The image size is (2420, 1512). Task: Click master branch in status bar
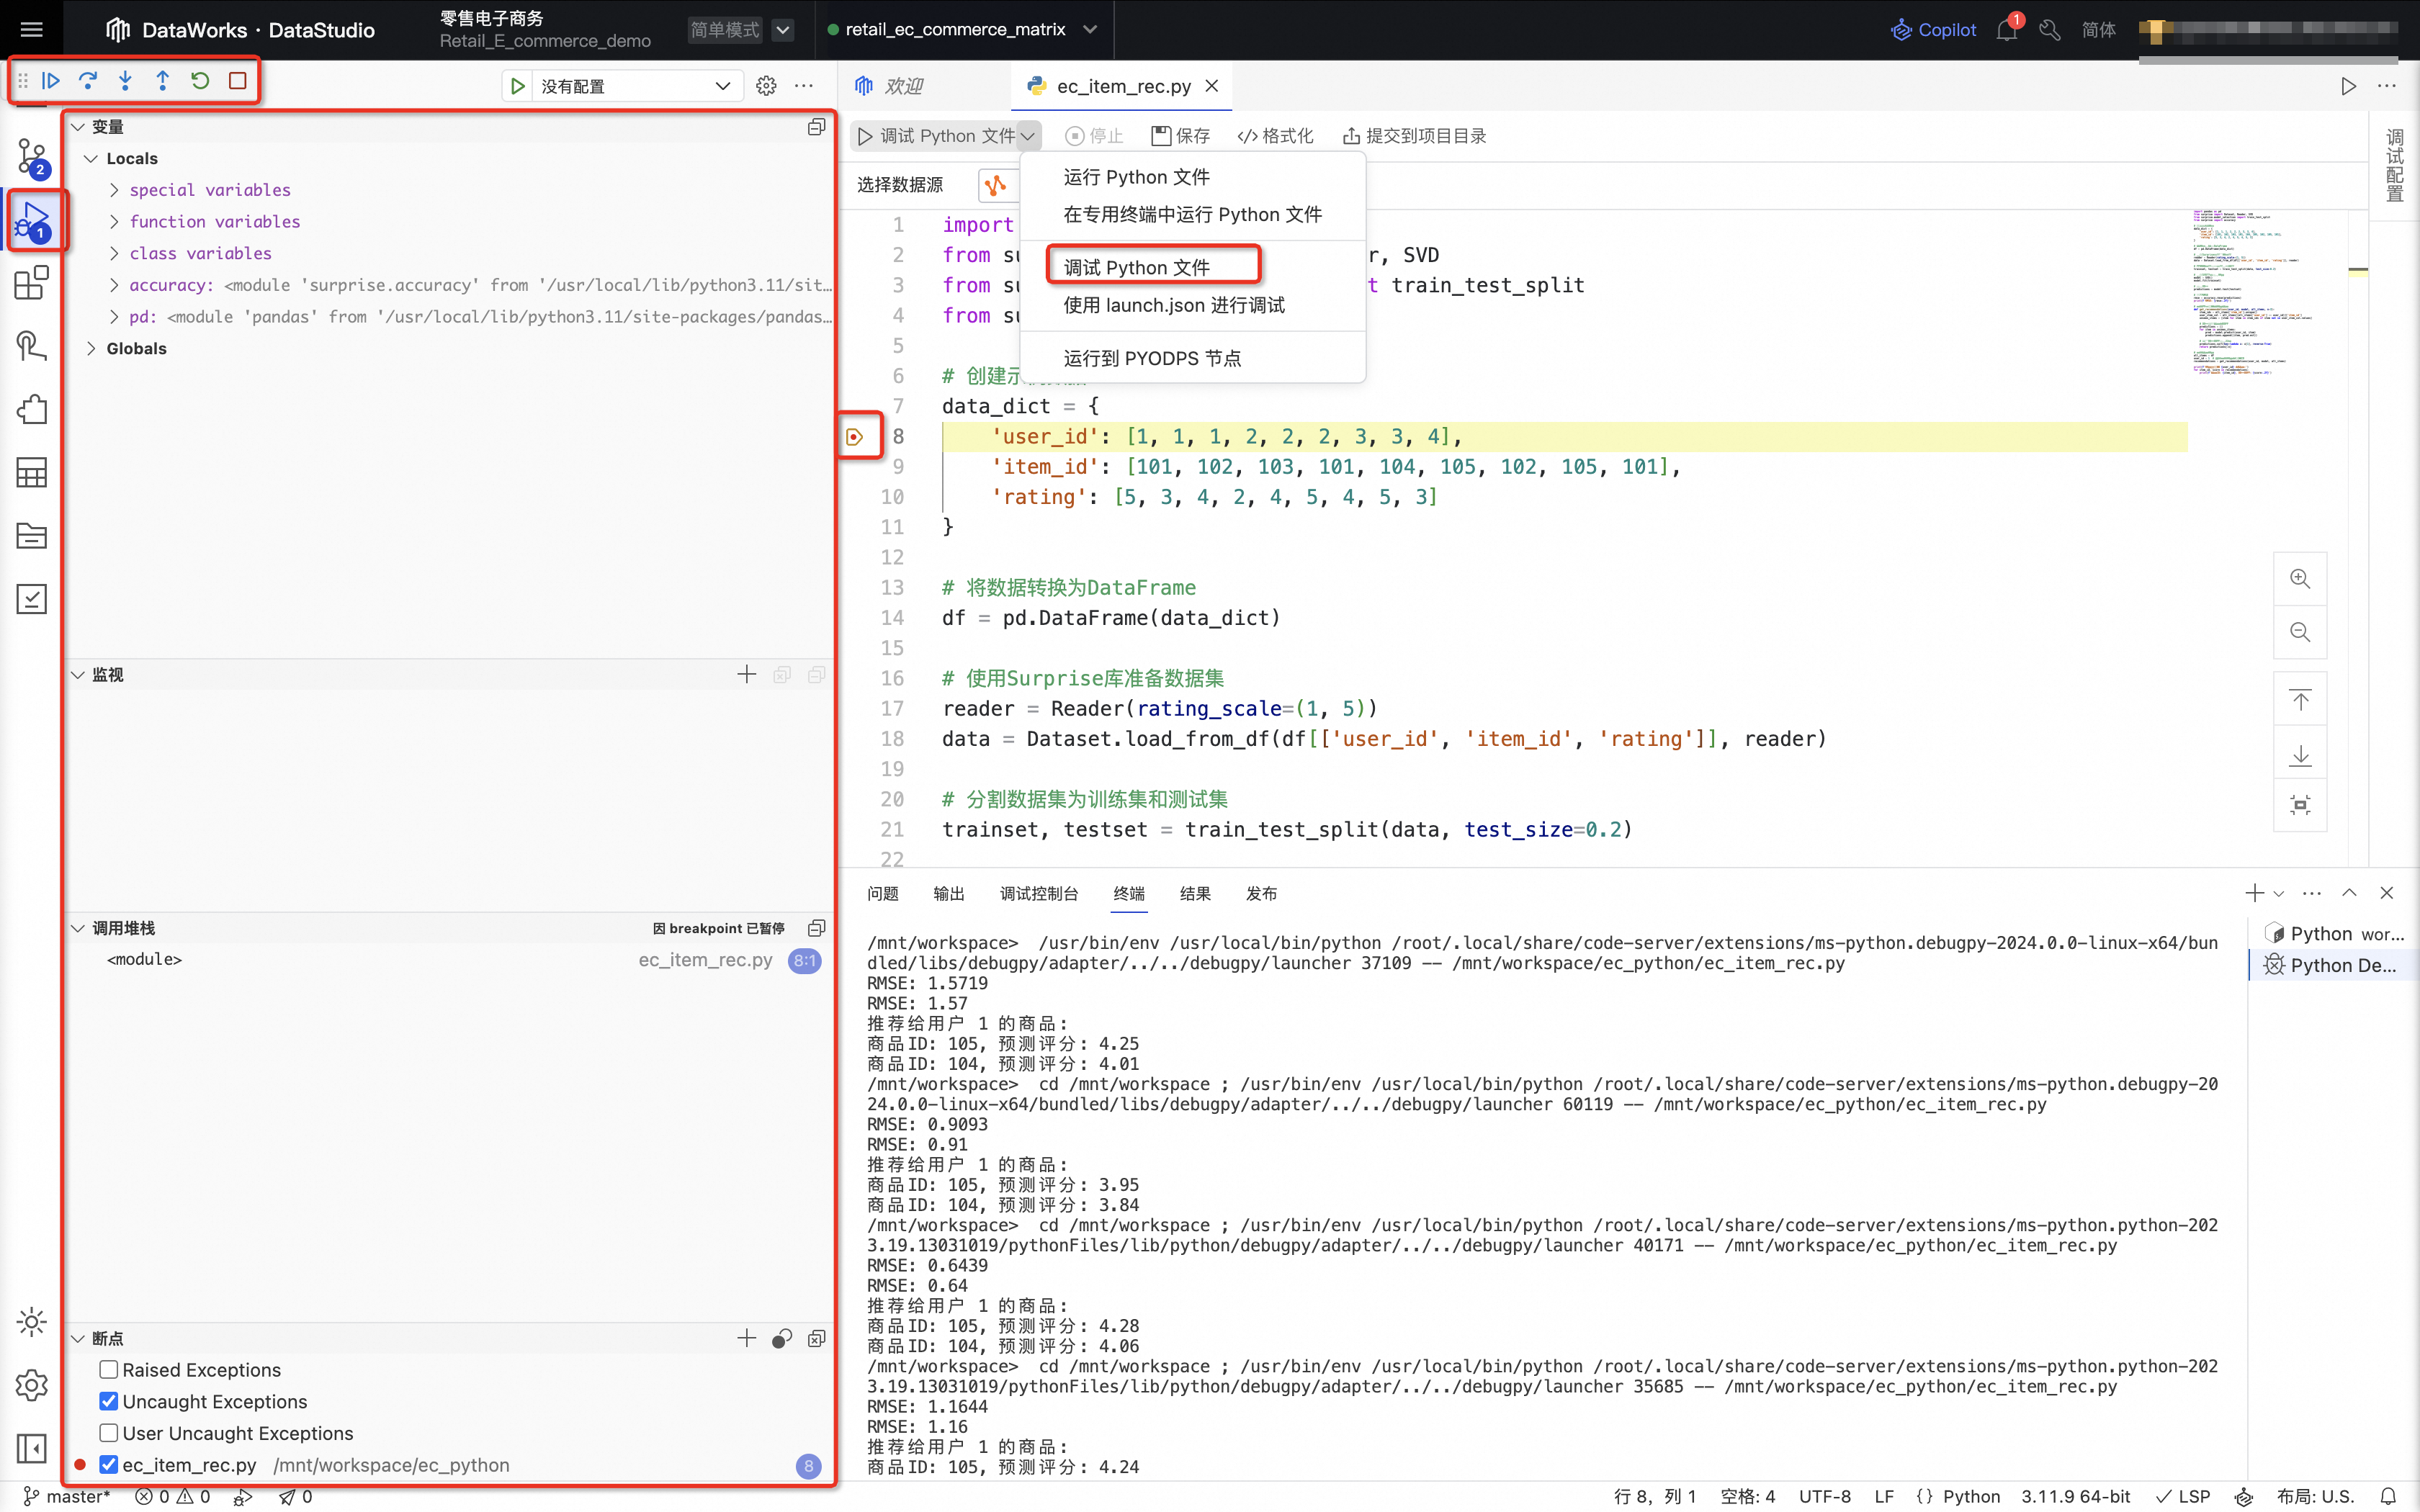click(x=66, y=1496)
